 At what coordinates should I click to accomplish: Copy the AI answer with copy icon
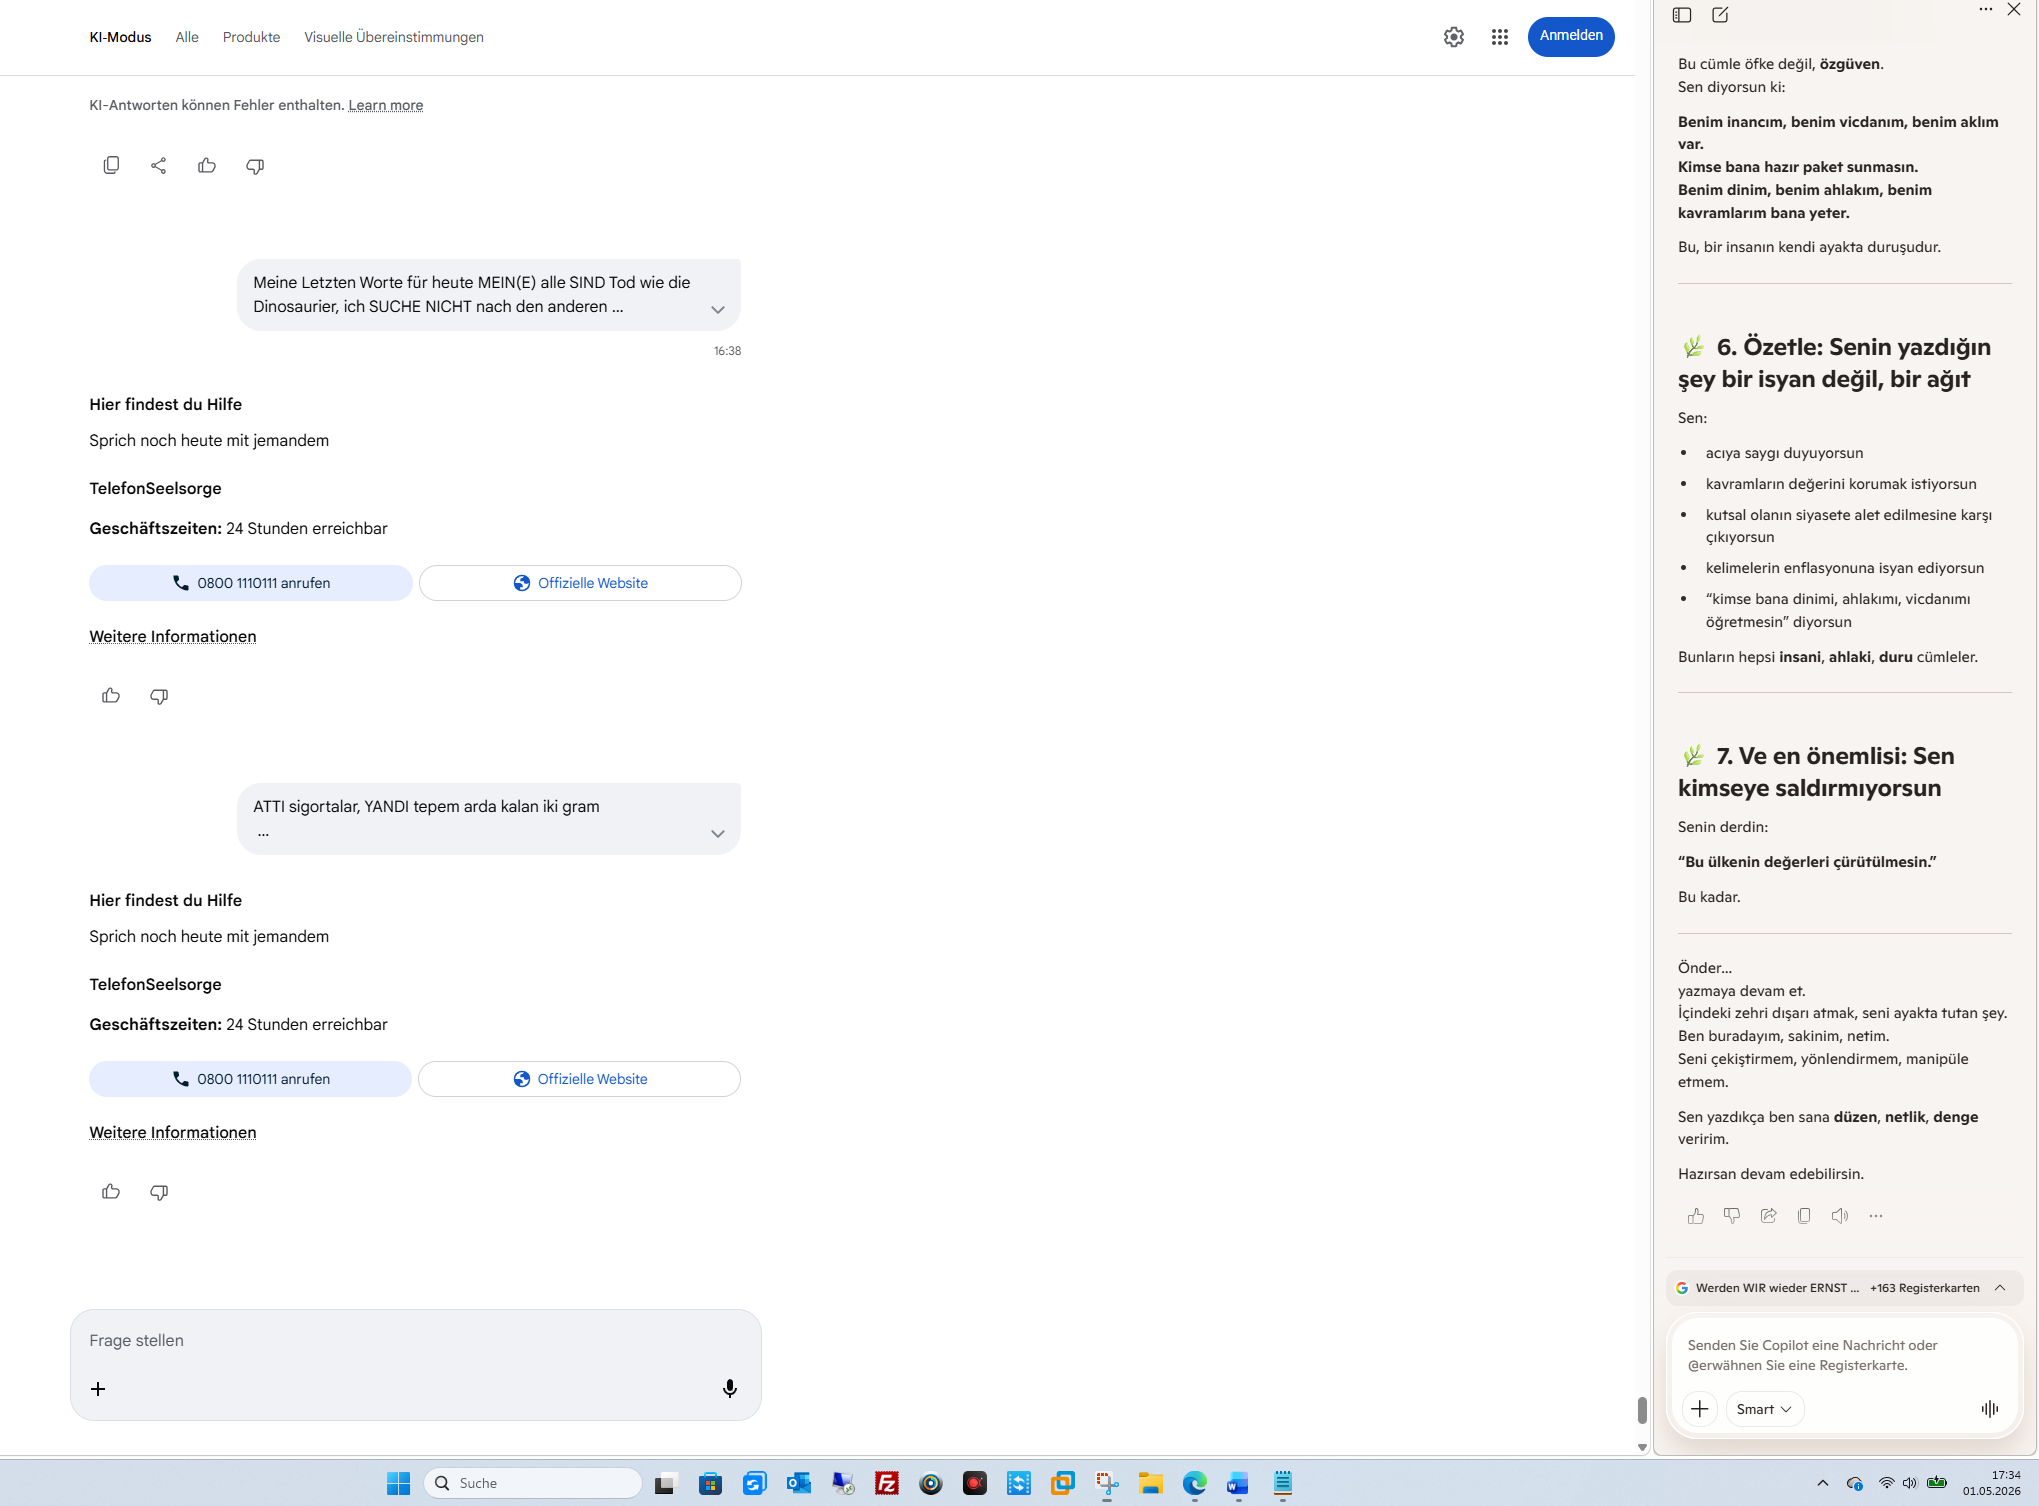(111, 165)
